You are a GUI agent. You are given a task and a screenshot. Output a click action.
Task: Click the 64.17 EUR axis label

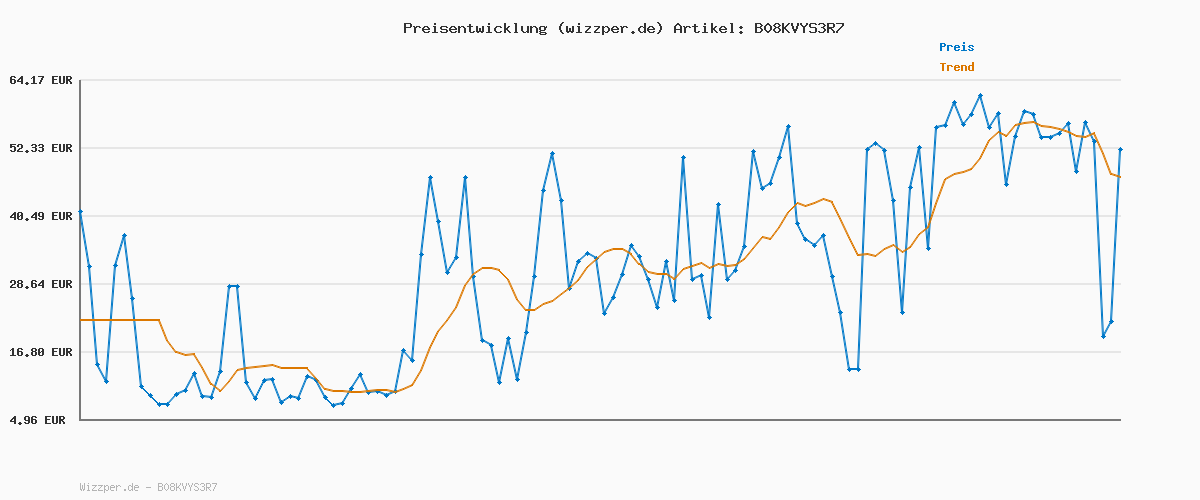click(41, 80)
